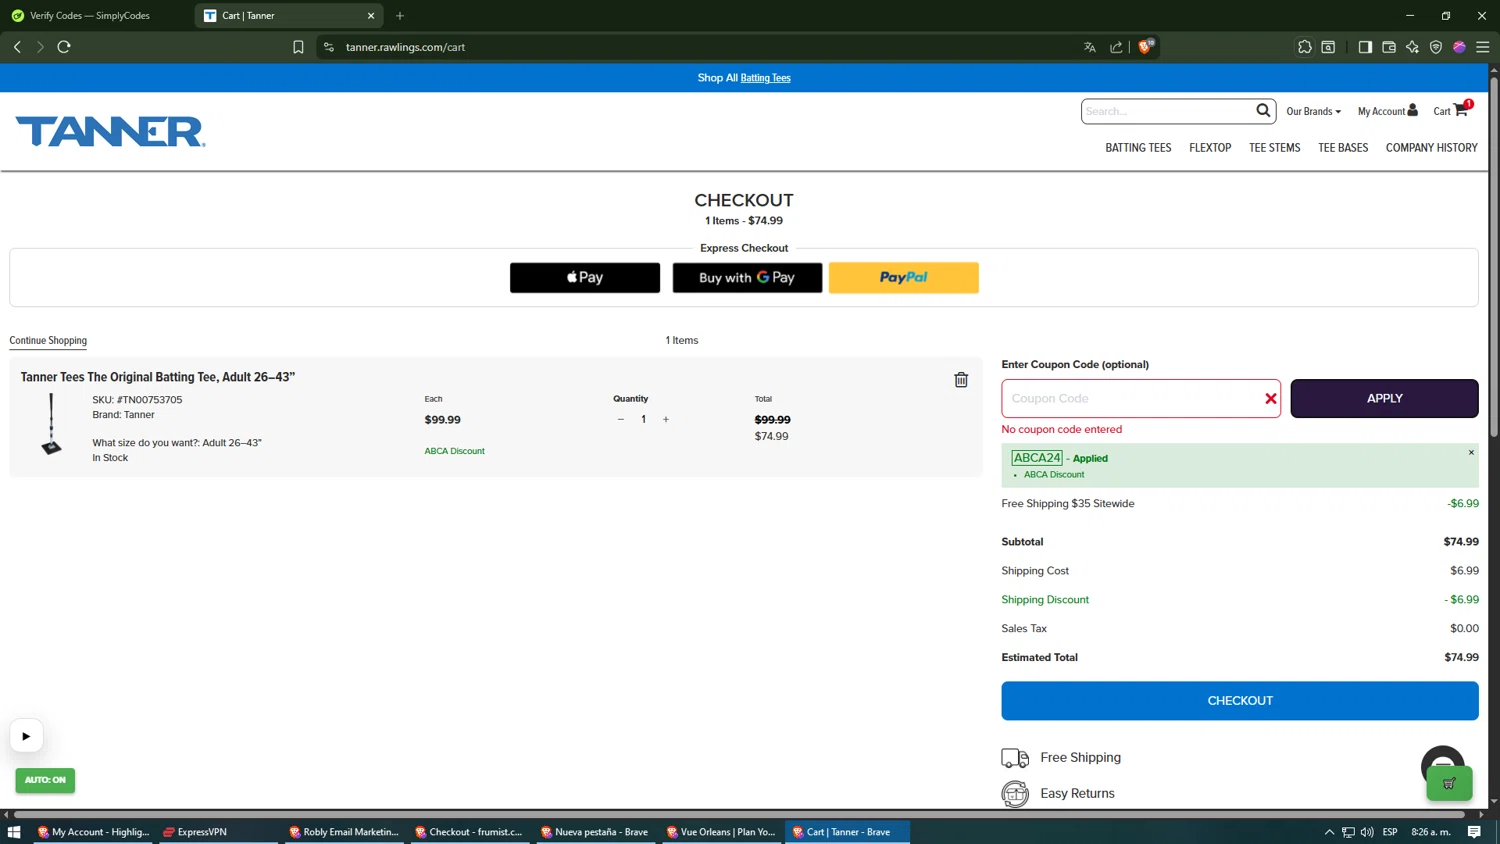Go back to the previous page
This screenshot has width=1500, height=844.
pyautogui.click(x=17, y=47)
